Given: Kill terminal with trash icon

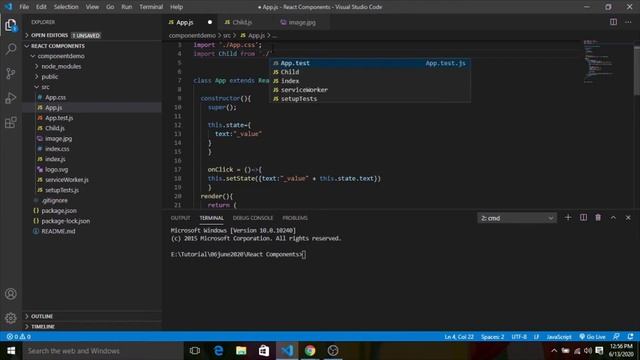Looking at the screenshot, I should (x=598, y=218).
